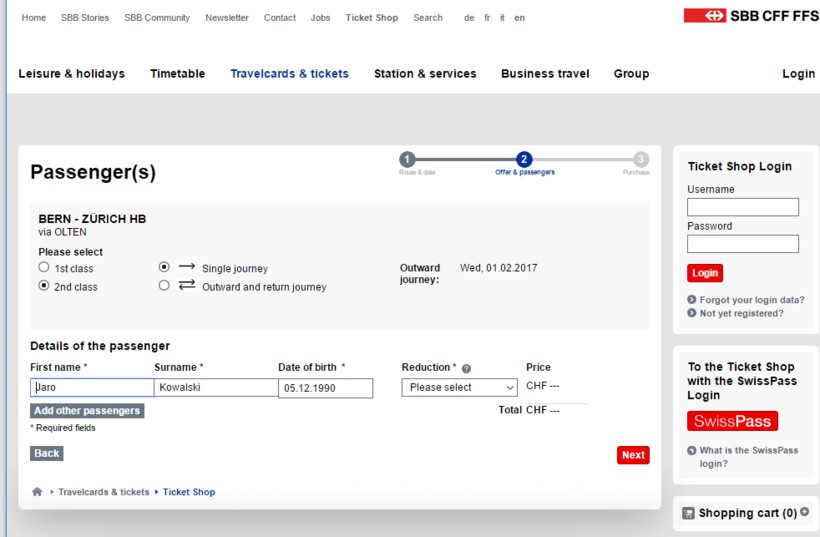820x537 pixels.
Task: Click the home icon in breadcrumb
Action: tap(37, 492)
